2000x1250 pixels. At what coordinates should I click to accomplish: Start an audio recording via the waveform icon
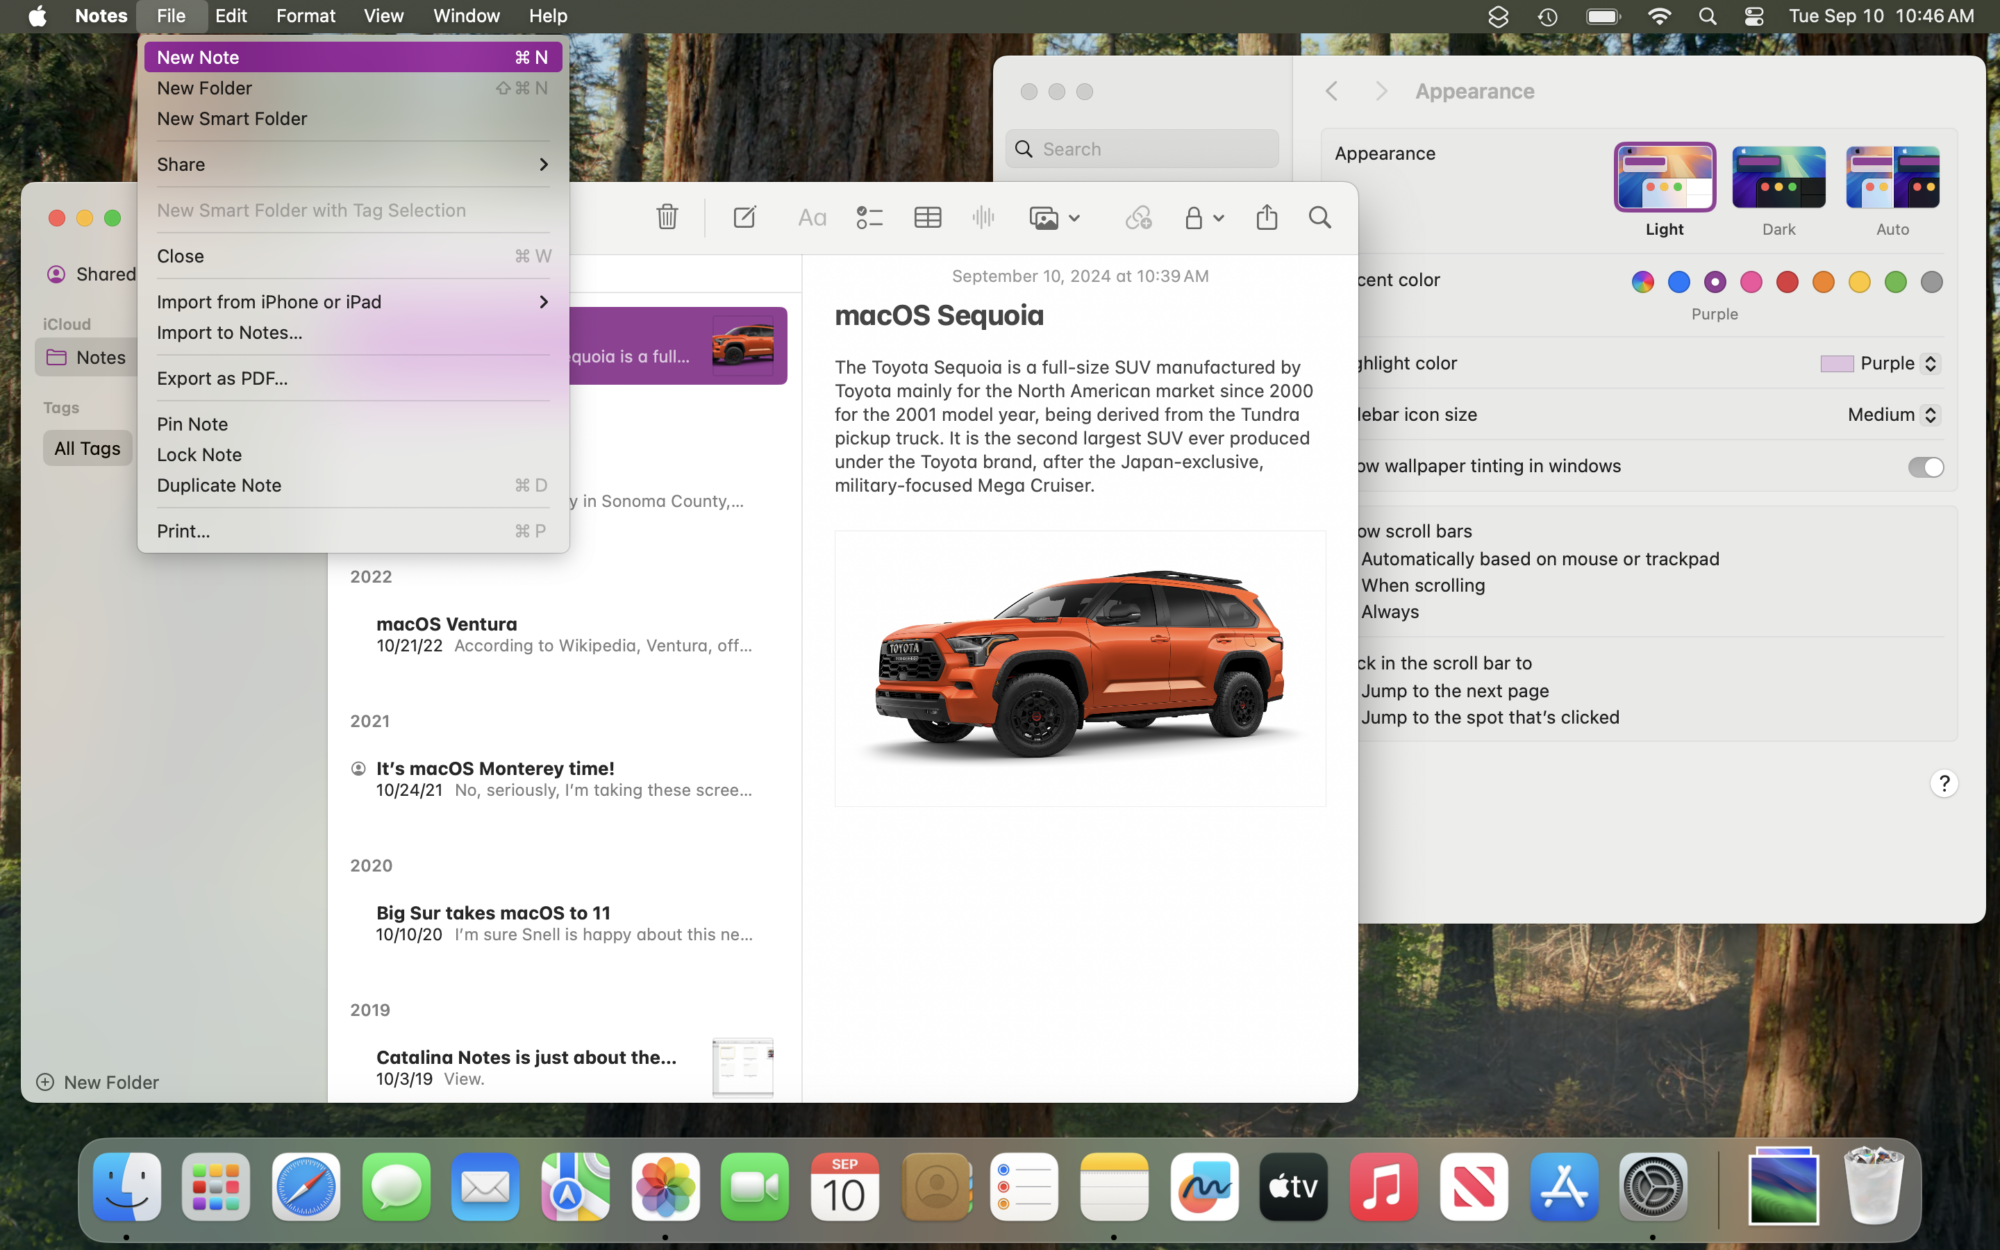click(983, 217)
